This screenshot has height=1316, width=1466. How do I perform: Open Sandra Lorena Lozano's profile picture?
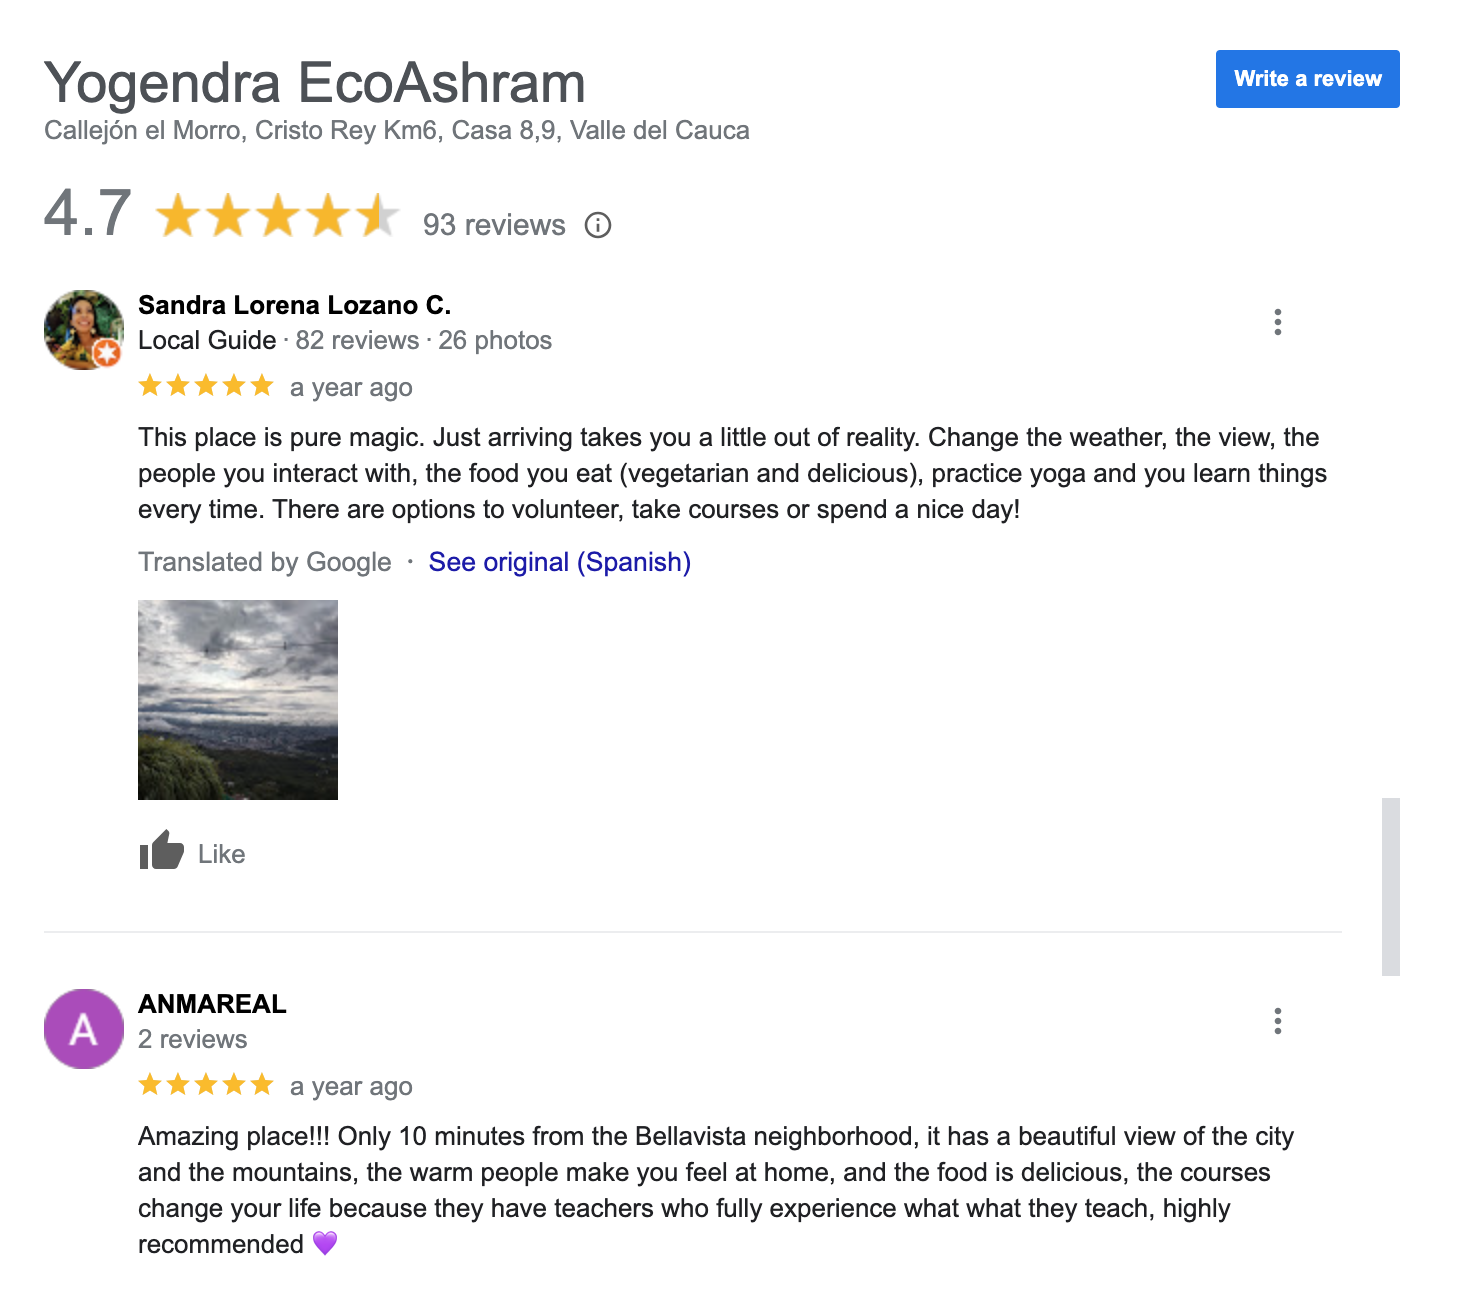point(83,330)
